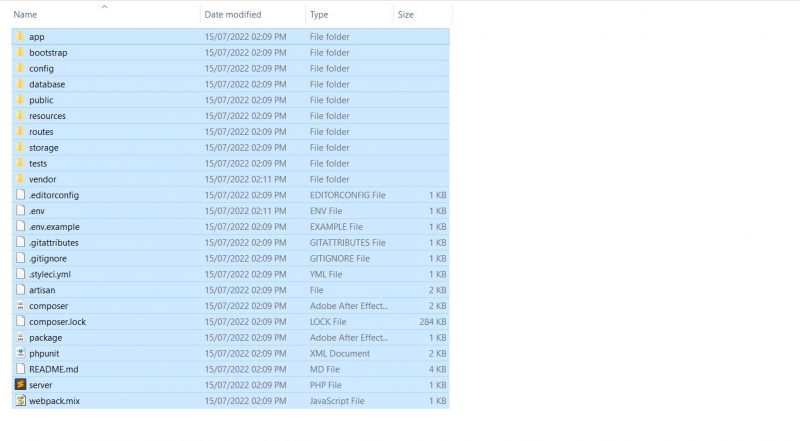Click the composer file icon
800x441 pixels.
20,306
